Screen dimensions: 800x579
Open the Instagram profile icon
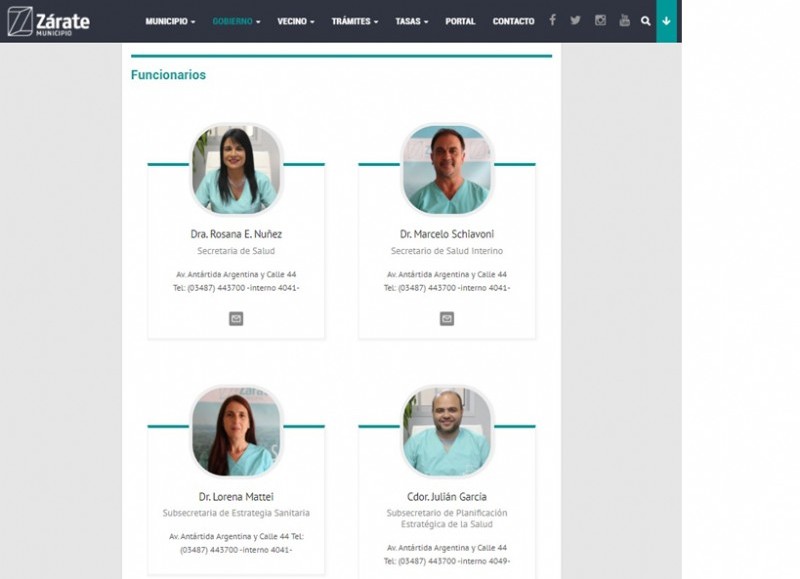(x=600, y=20)
